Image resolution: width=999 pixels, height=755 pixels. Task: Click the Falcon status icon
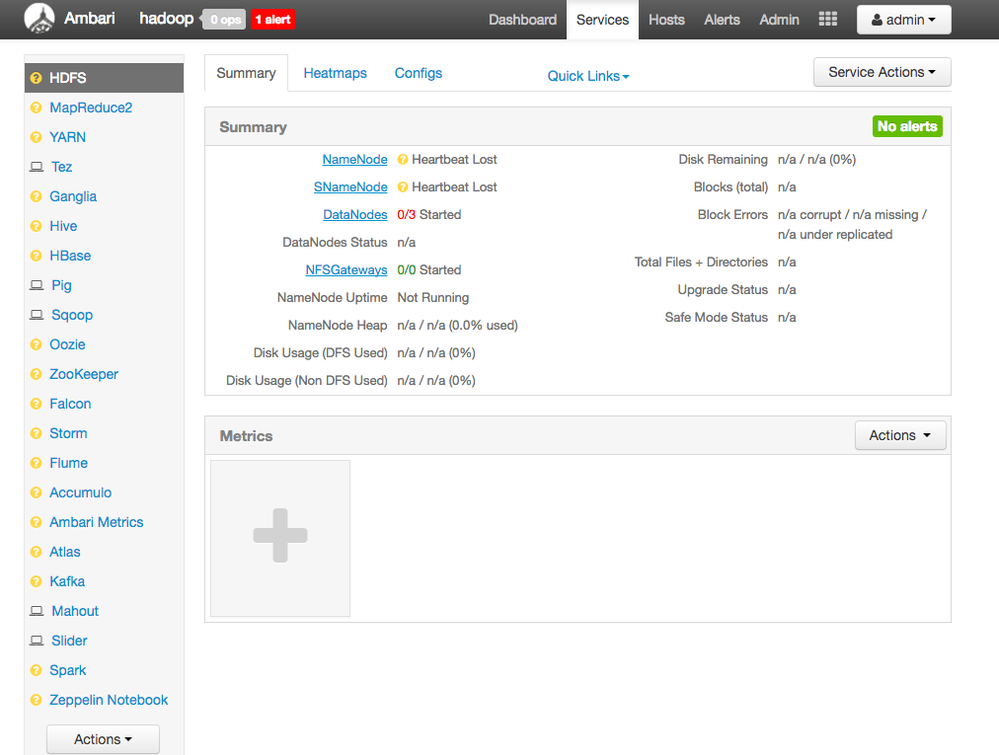(x=36, y=404)
